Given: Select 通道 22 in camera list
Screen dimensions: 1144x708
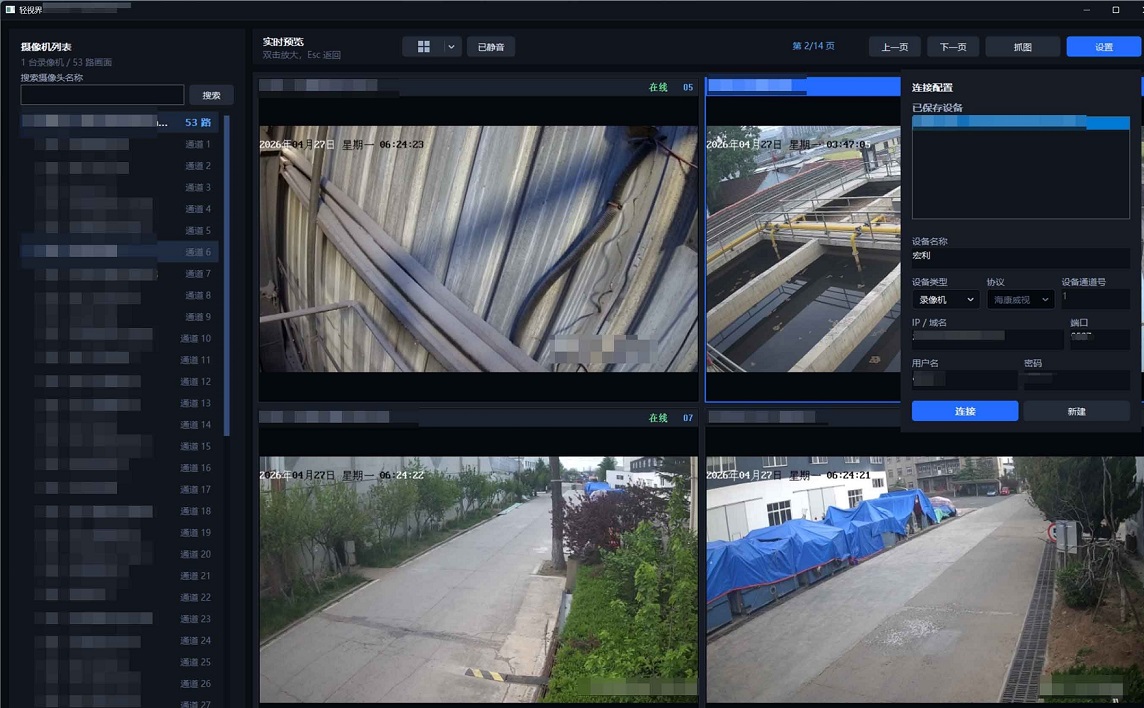Looking at the screenshot, I should [120, 597].
